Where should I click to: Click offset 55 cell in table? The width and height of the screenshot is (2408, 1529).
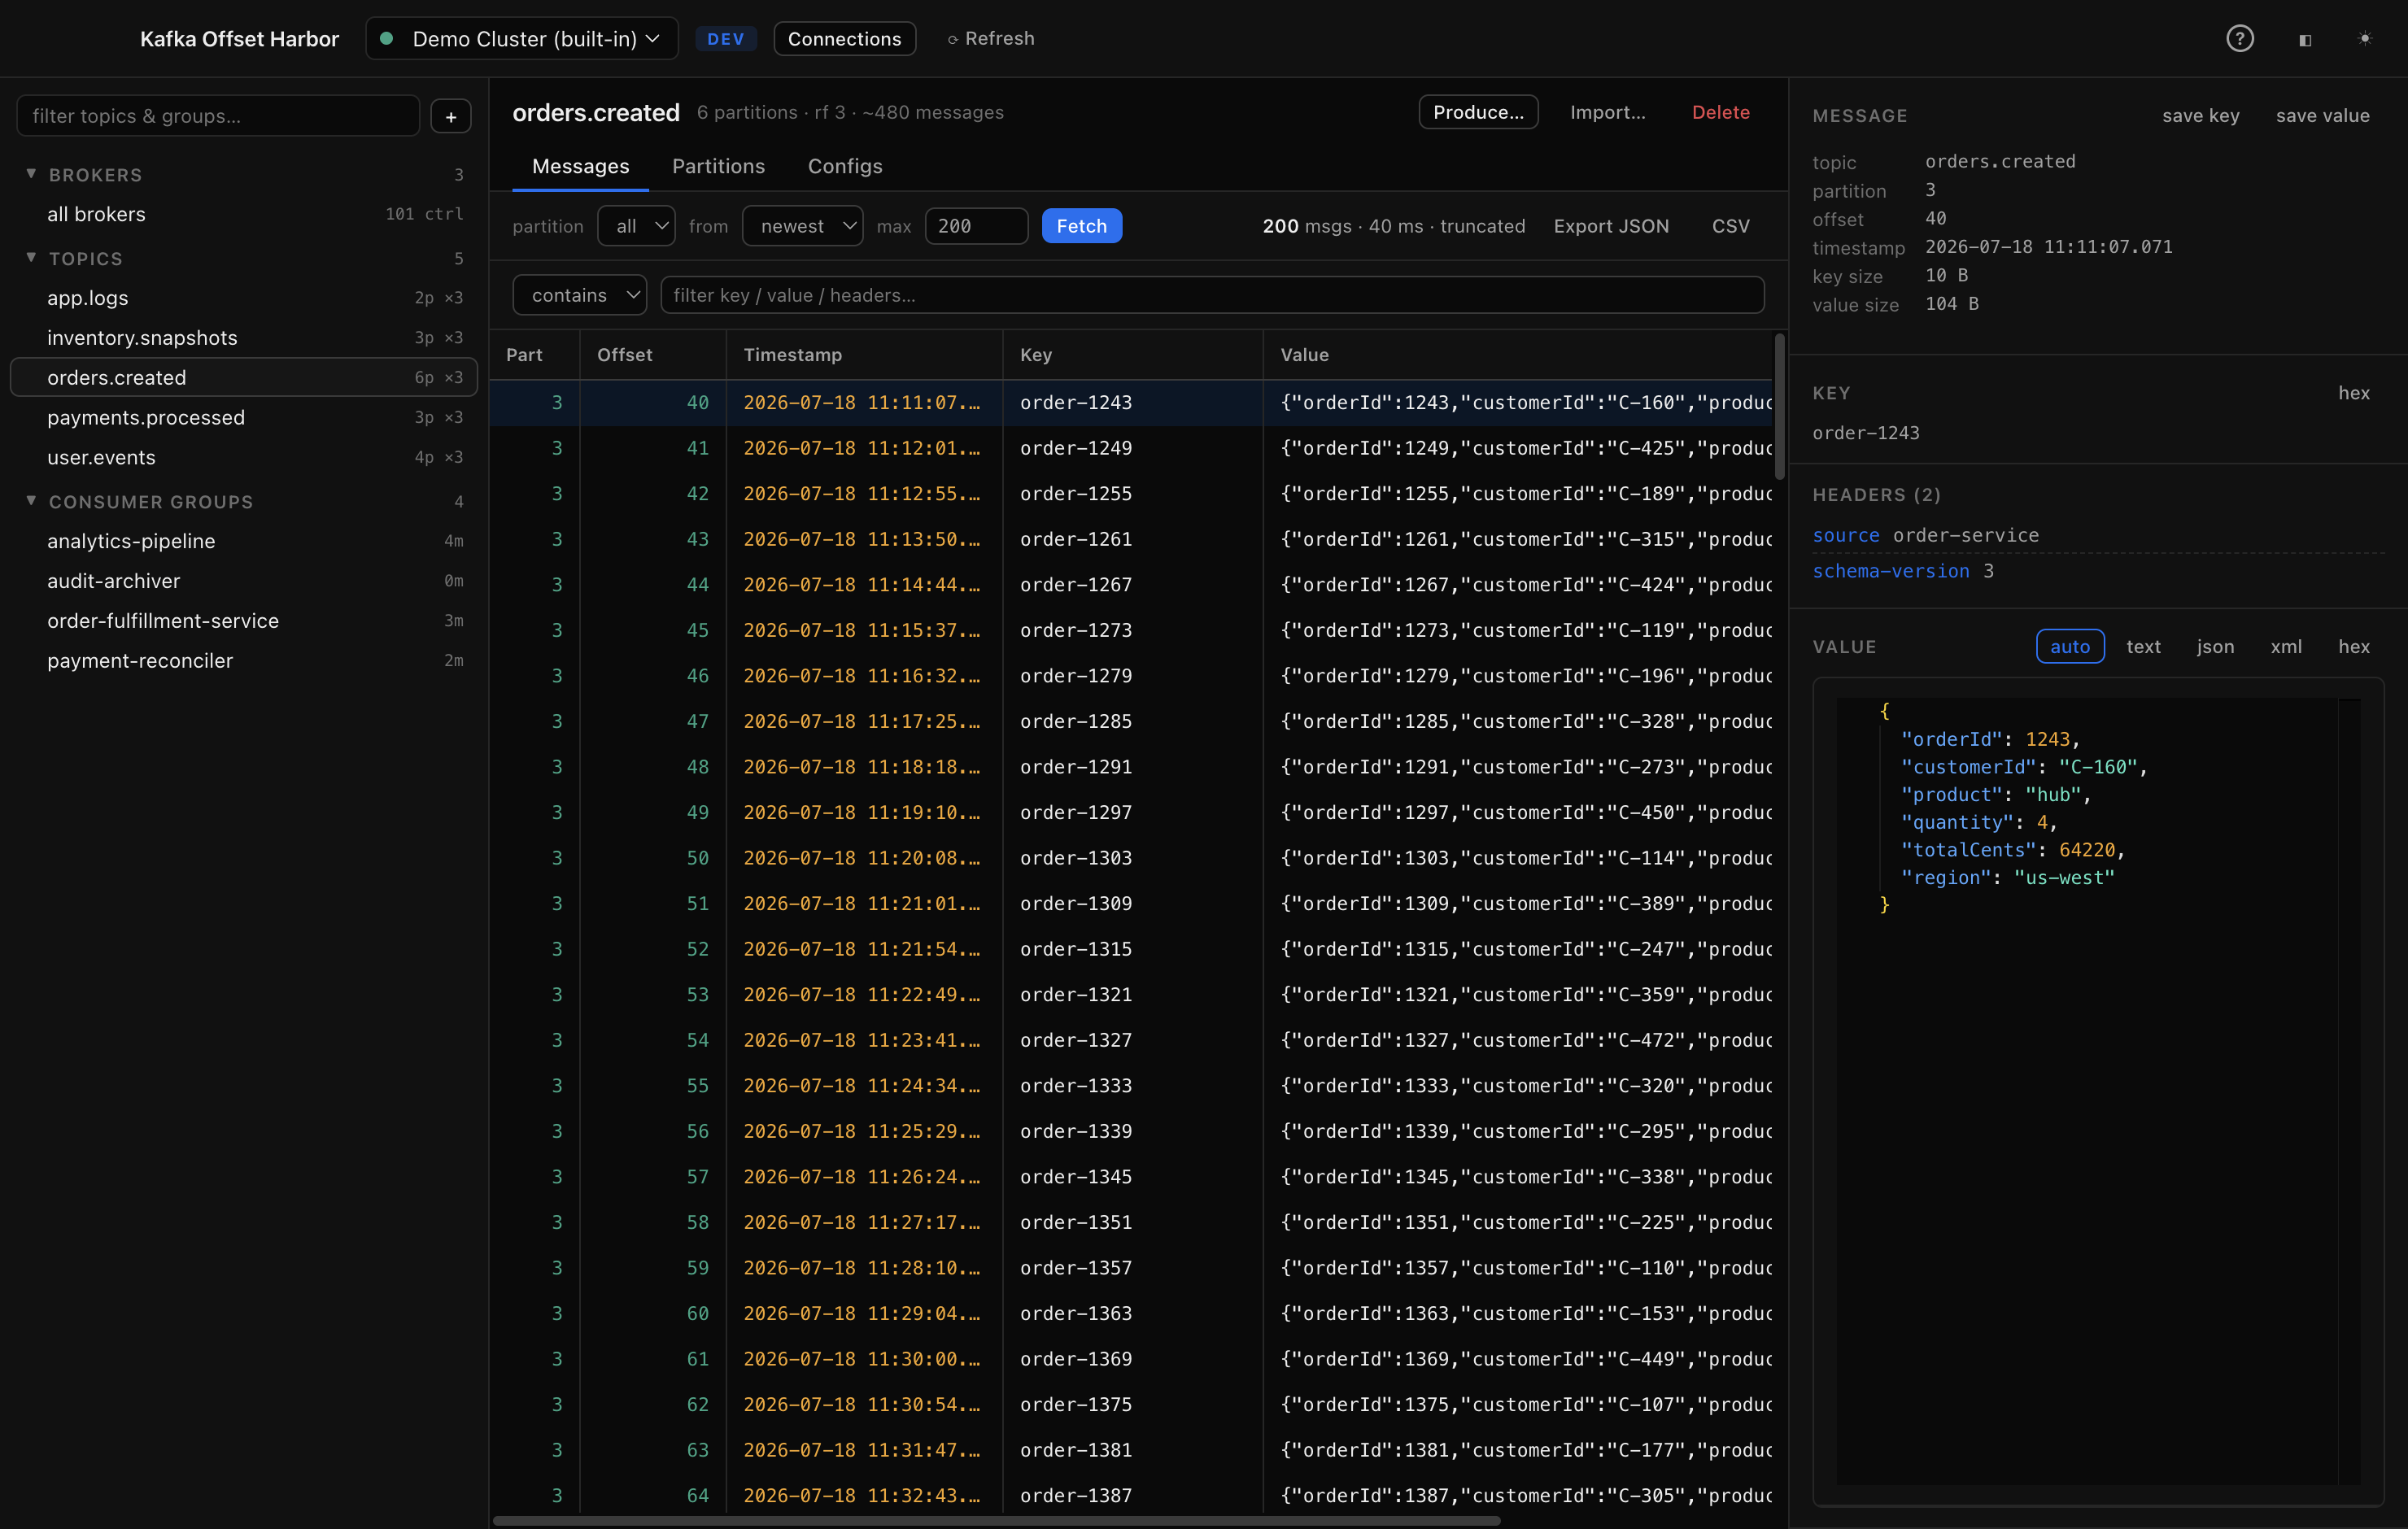tap(653, 1086)
